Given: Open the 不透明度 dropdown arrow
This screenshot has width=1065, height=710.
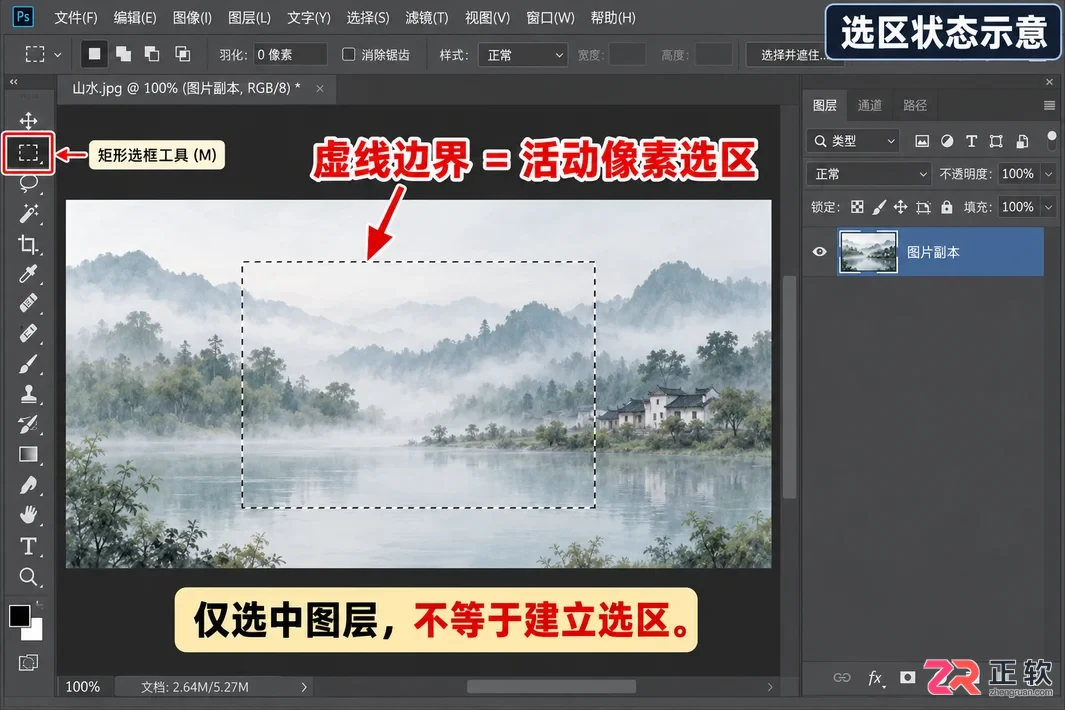Looking at the screenshot, I should click(1049, 174).
